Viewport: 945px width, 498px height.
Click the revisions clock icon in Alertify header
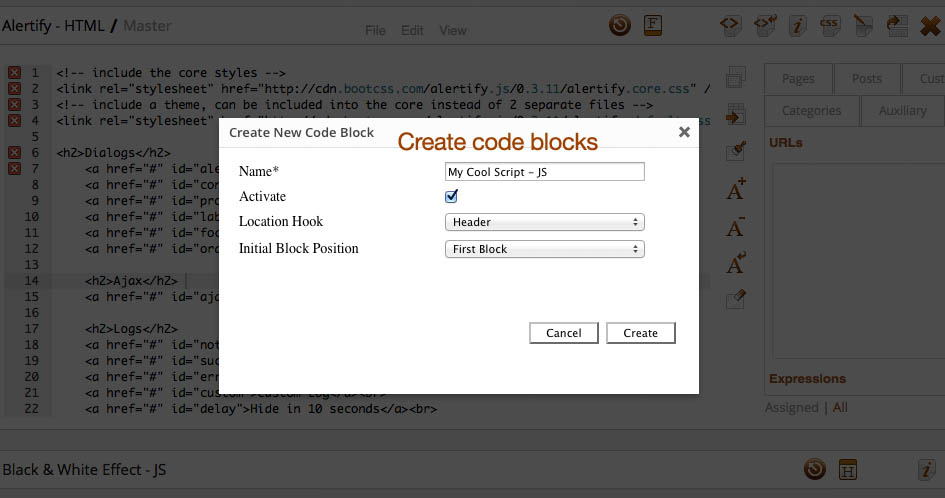click(620, 25)
